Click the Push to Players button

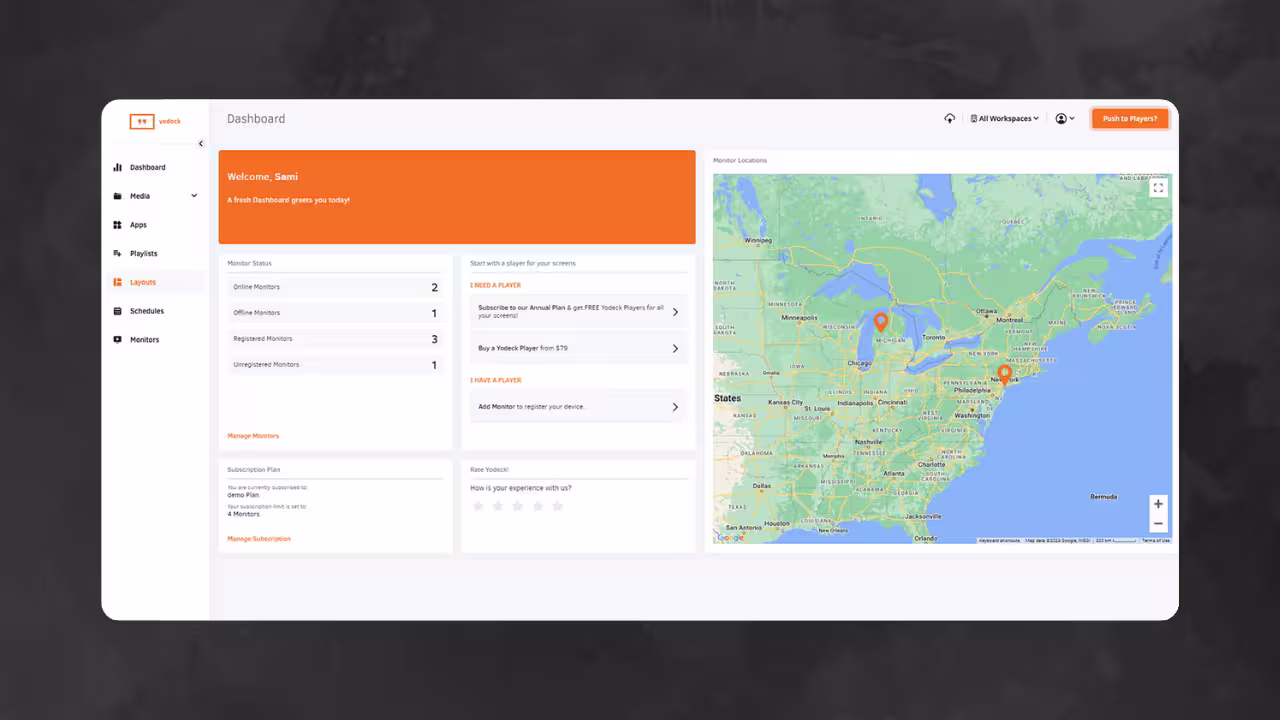pyautogui.click(x=1130, y=118)
